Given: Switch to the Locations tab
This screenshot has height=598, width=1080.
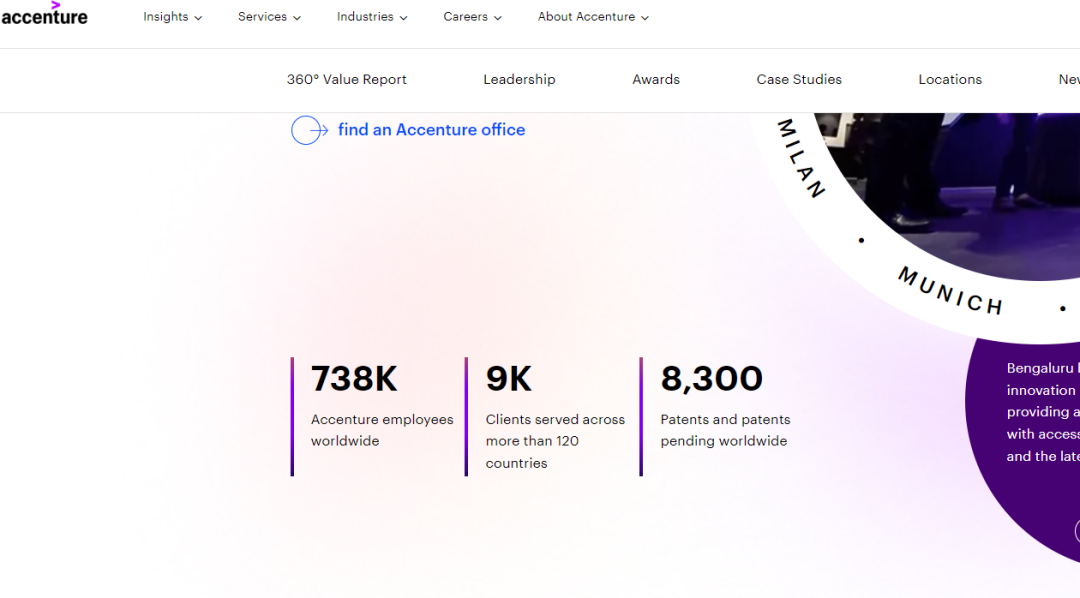Looking at the screenshot, I should click(x=950, y=79).
